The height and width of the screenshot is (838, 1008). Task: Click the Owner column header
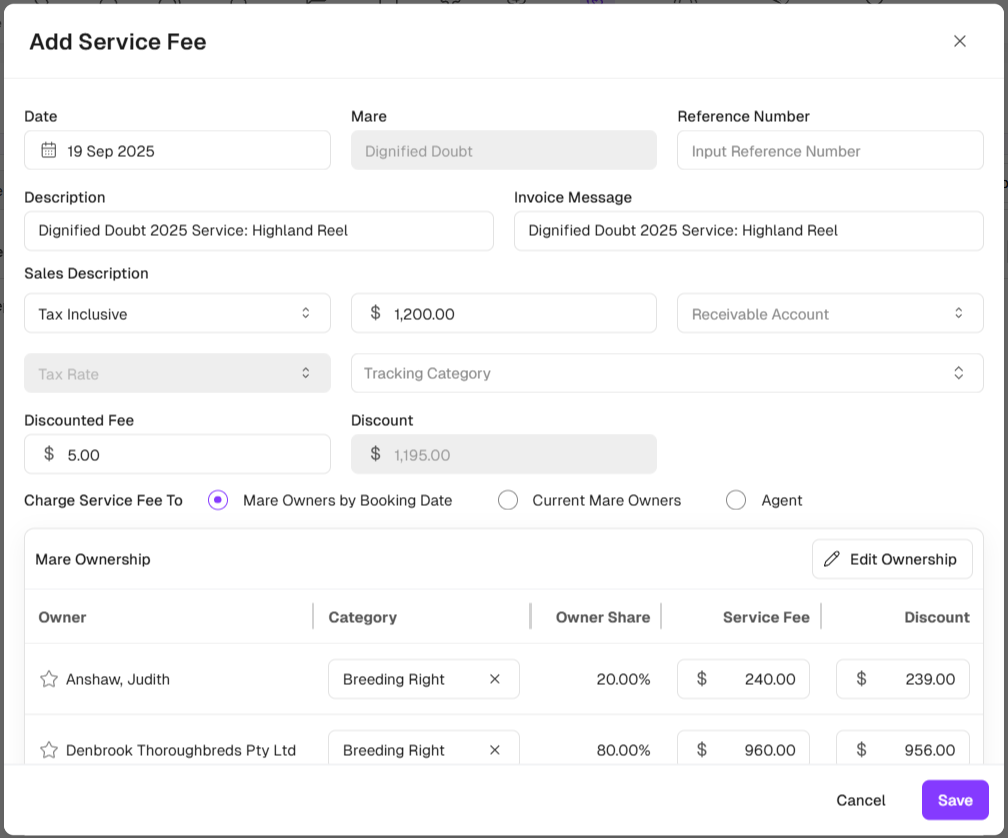tap(62, 617)
